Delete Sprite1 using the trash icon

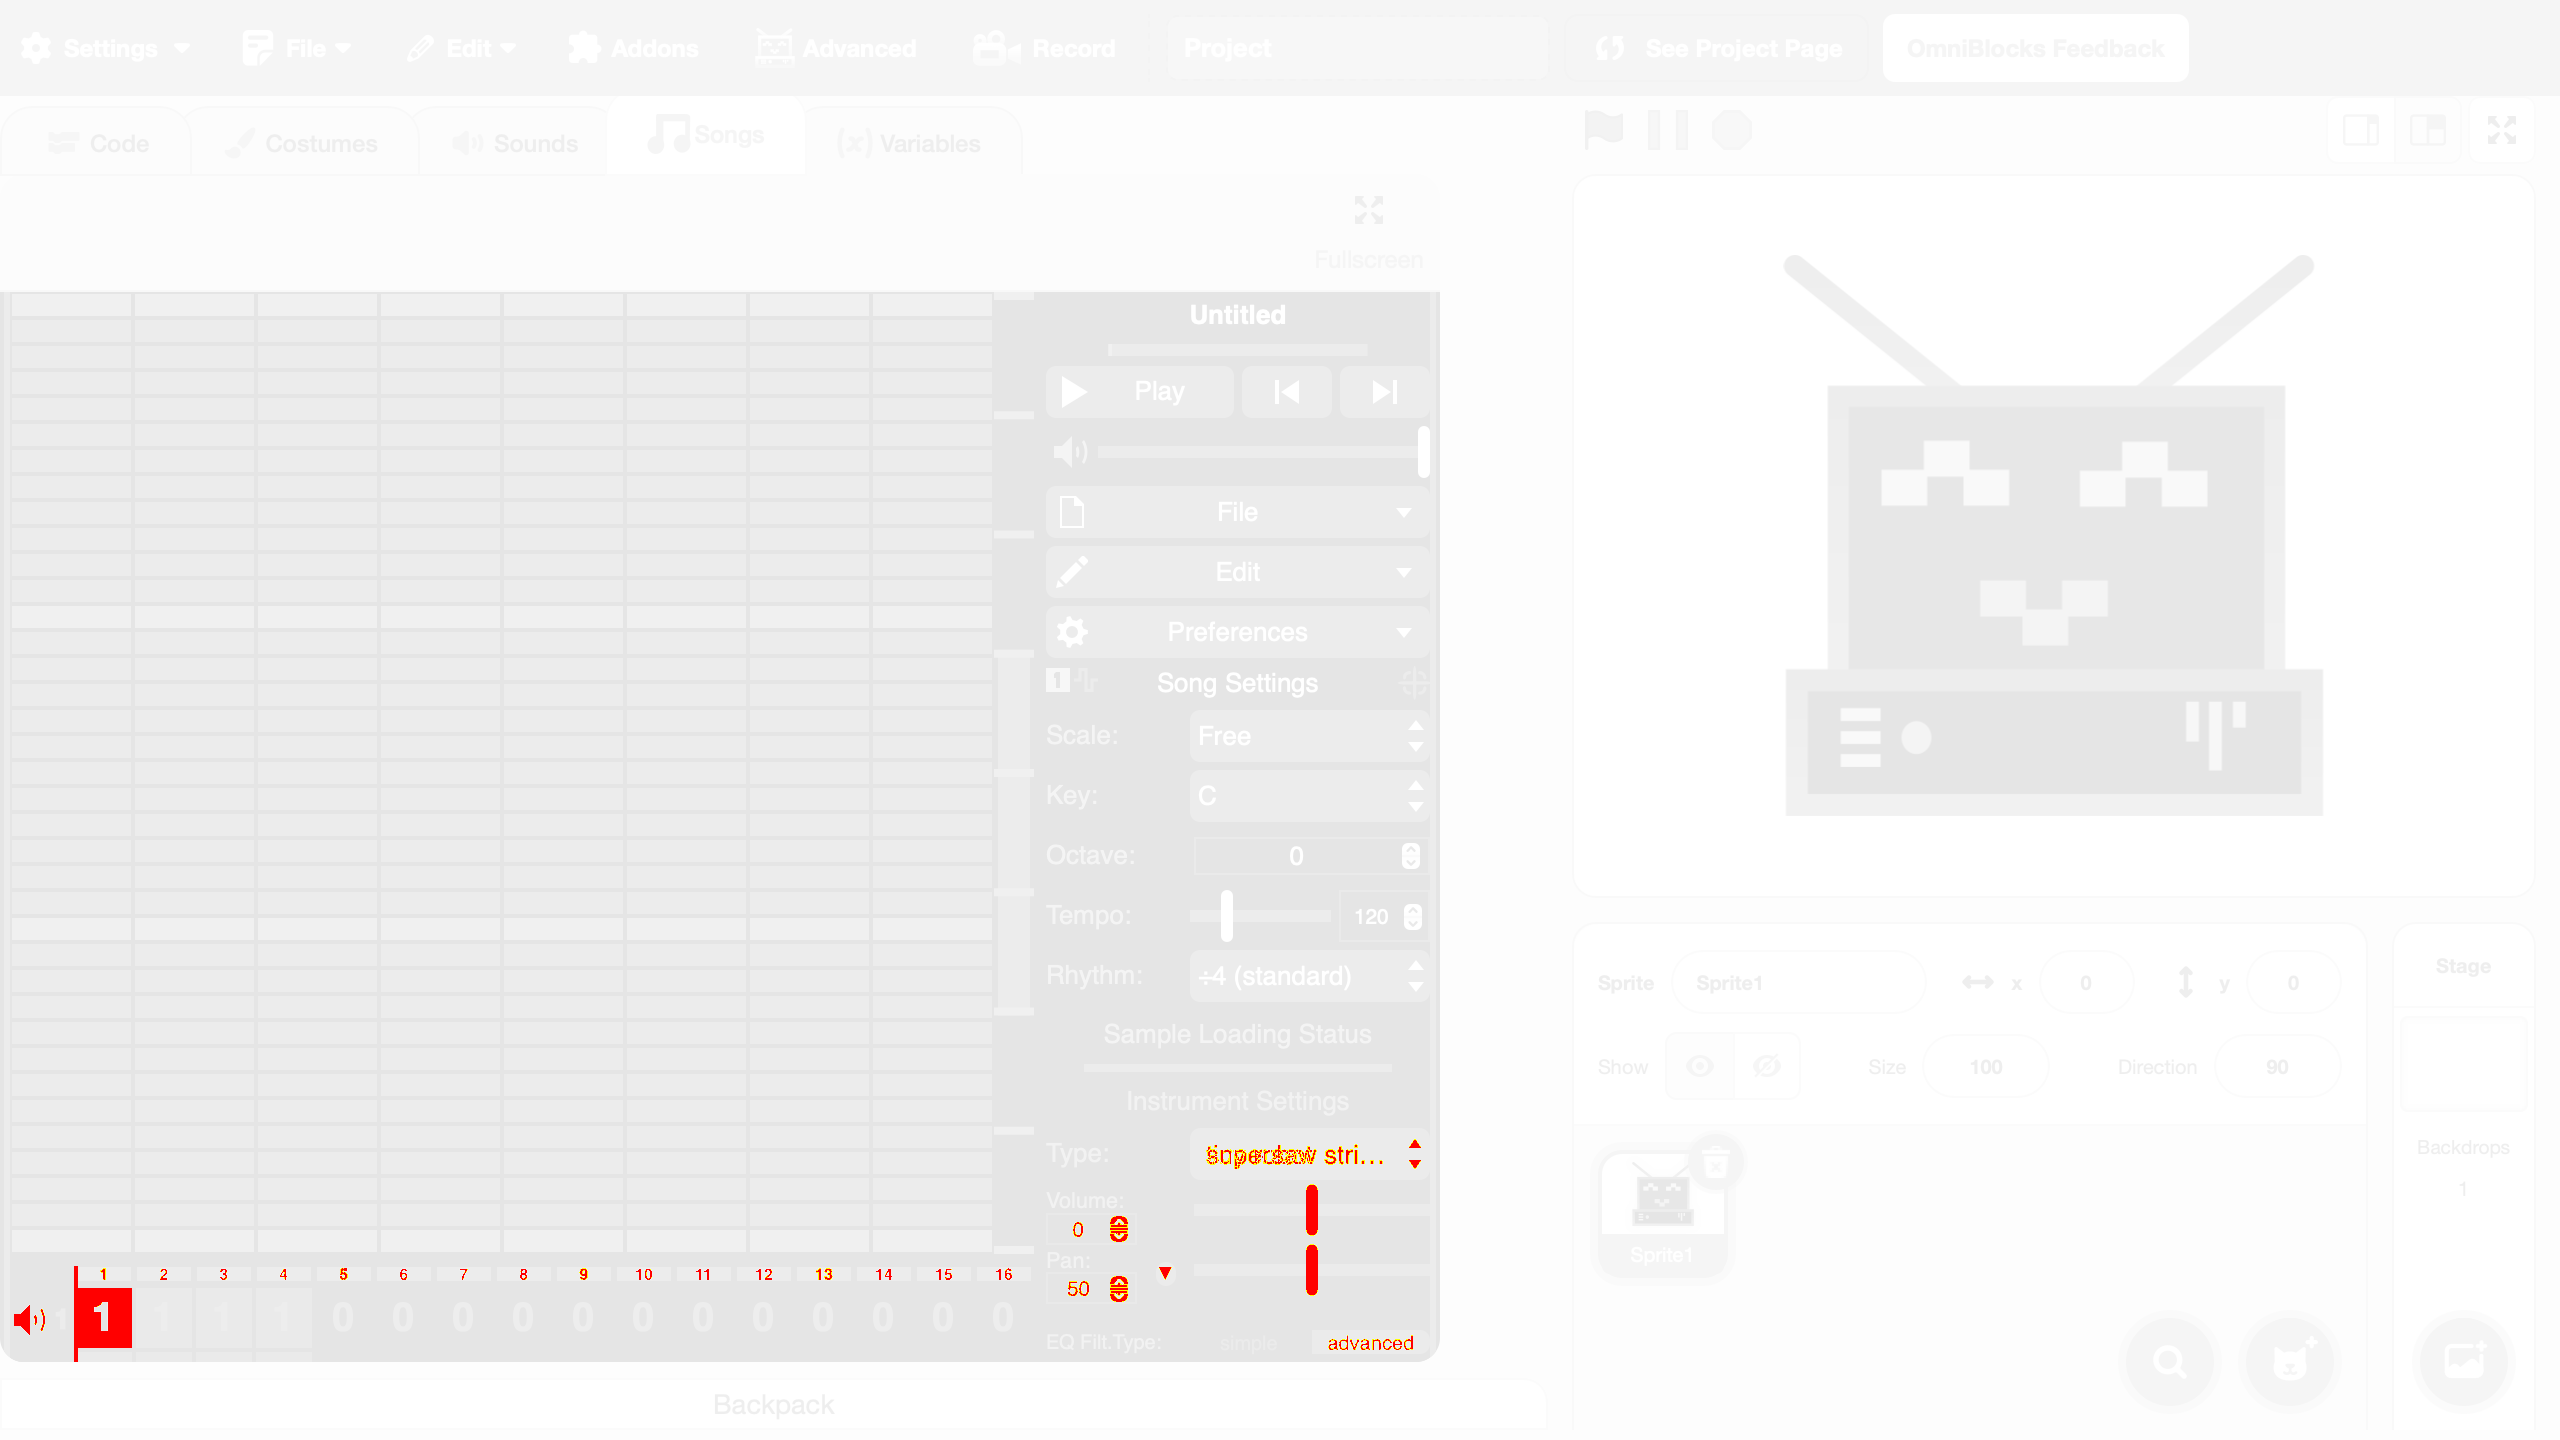[x=1716, y=1163]
